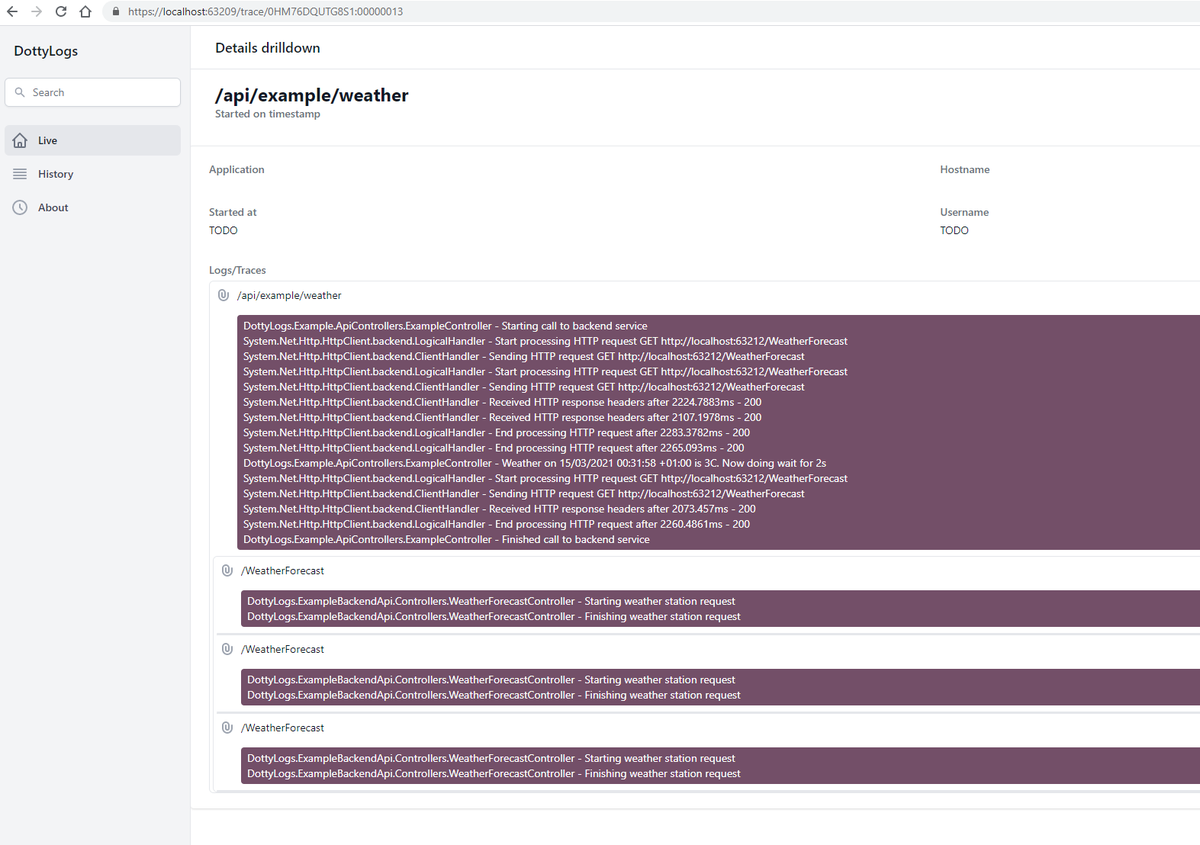Open the About menu item
This screenshot has height=845, width=1200.
93,207
